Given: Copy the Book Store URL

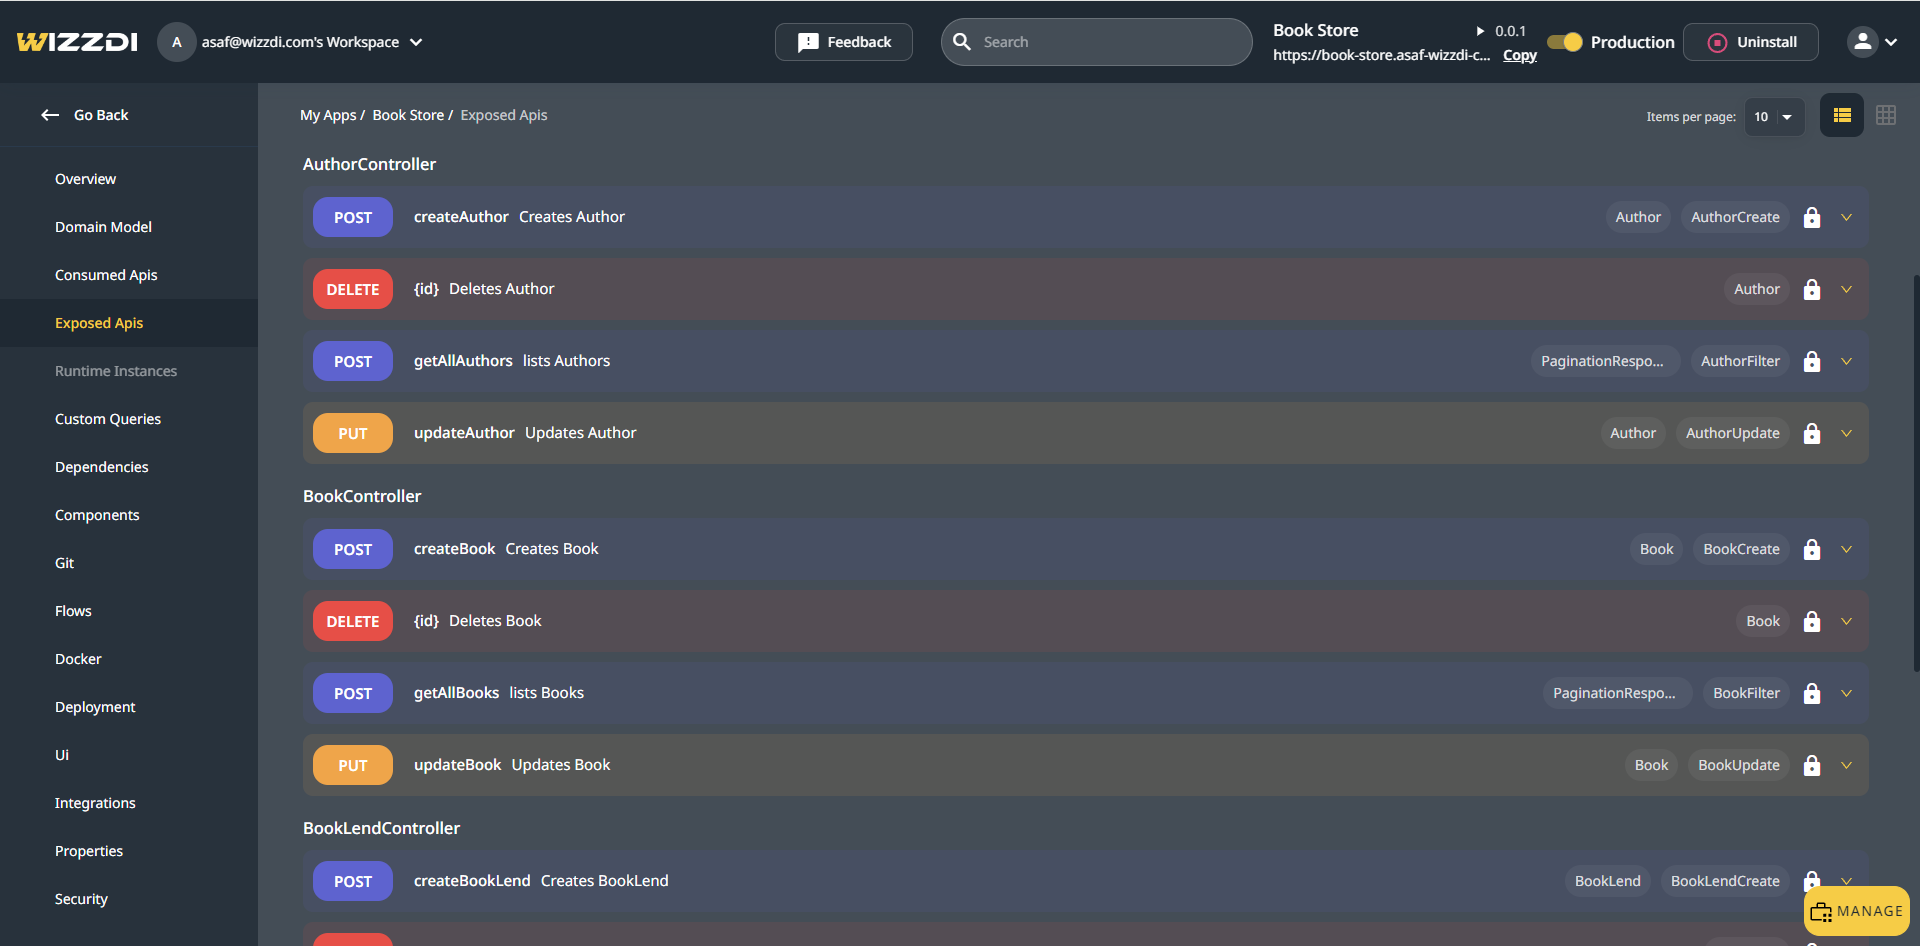Looking at the screenshot, I should 1519,56.
